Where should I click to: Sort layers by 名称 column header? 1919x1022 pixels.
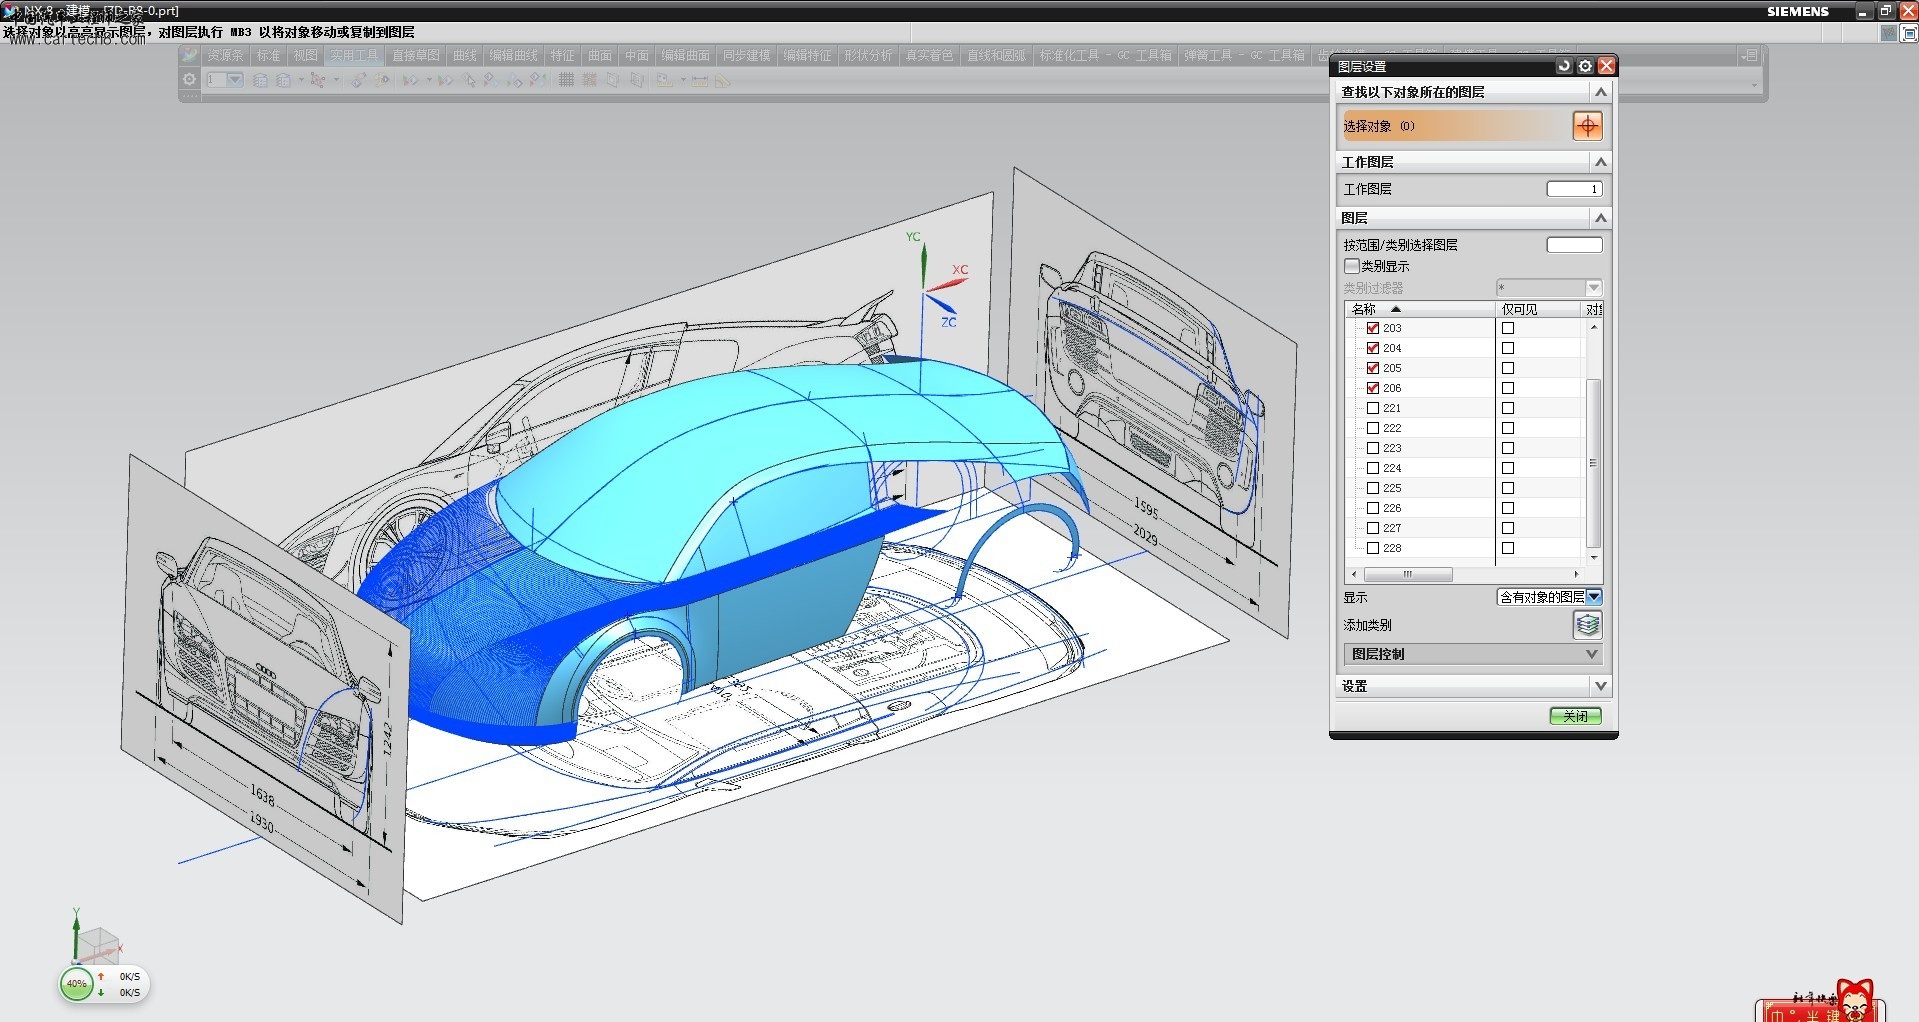(x=1419, y=309)
